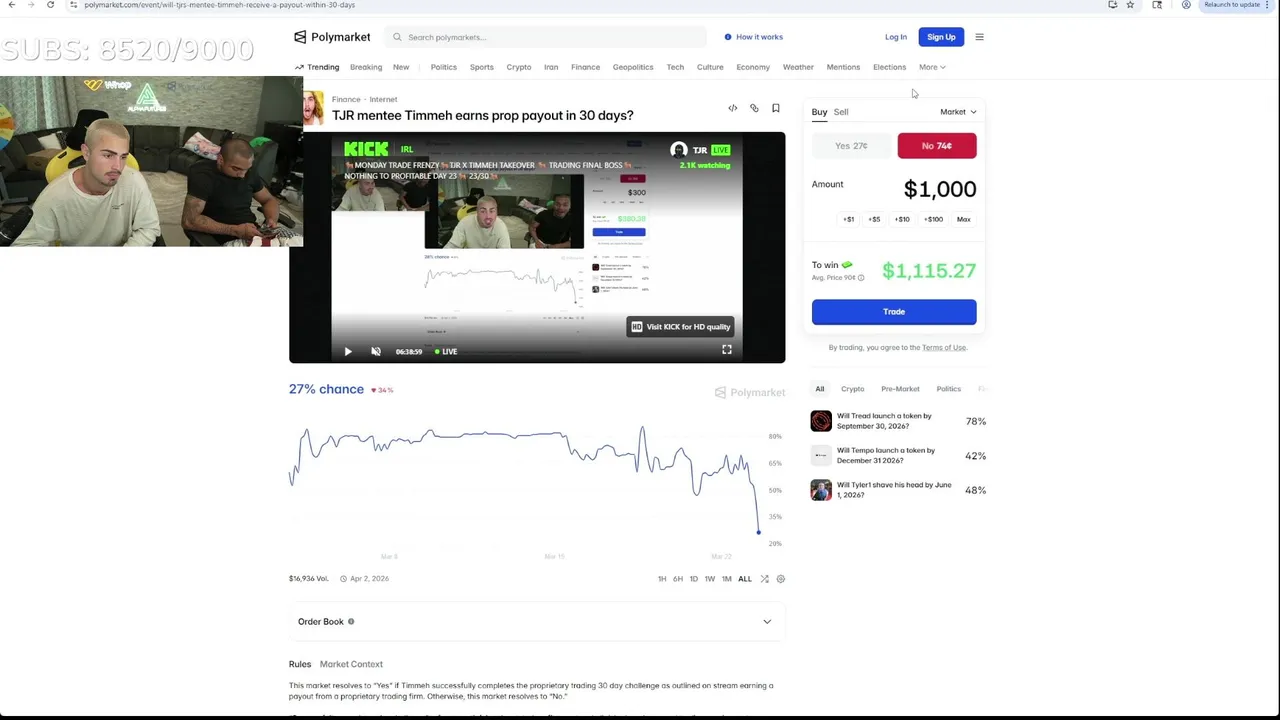The height and width of the screenshot is (720, 1280).
Task: Set amount to Max
Action: [964, 219]
